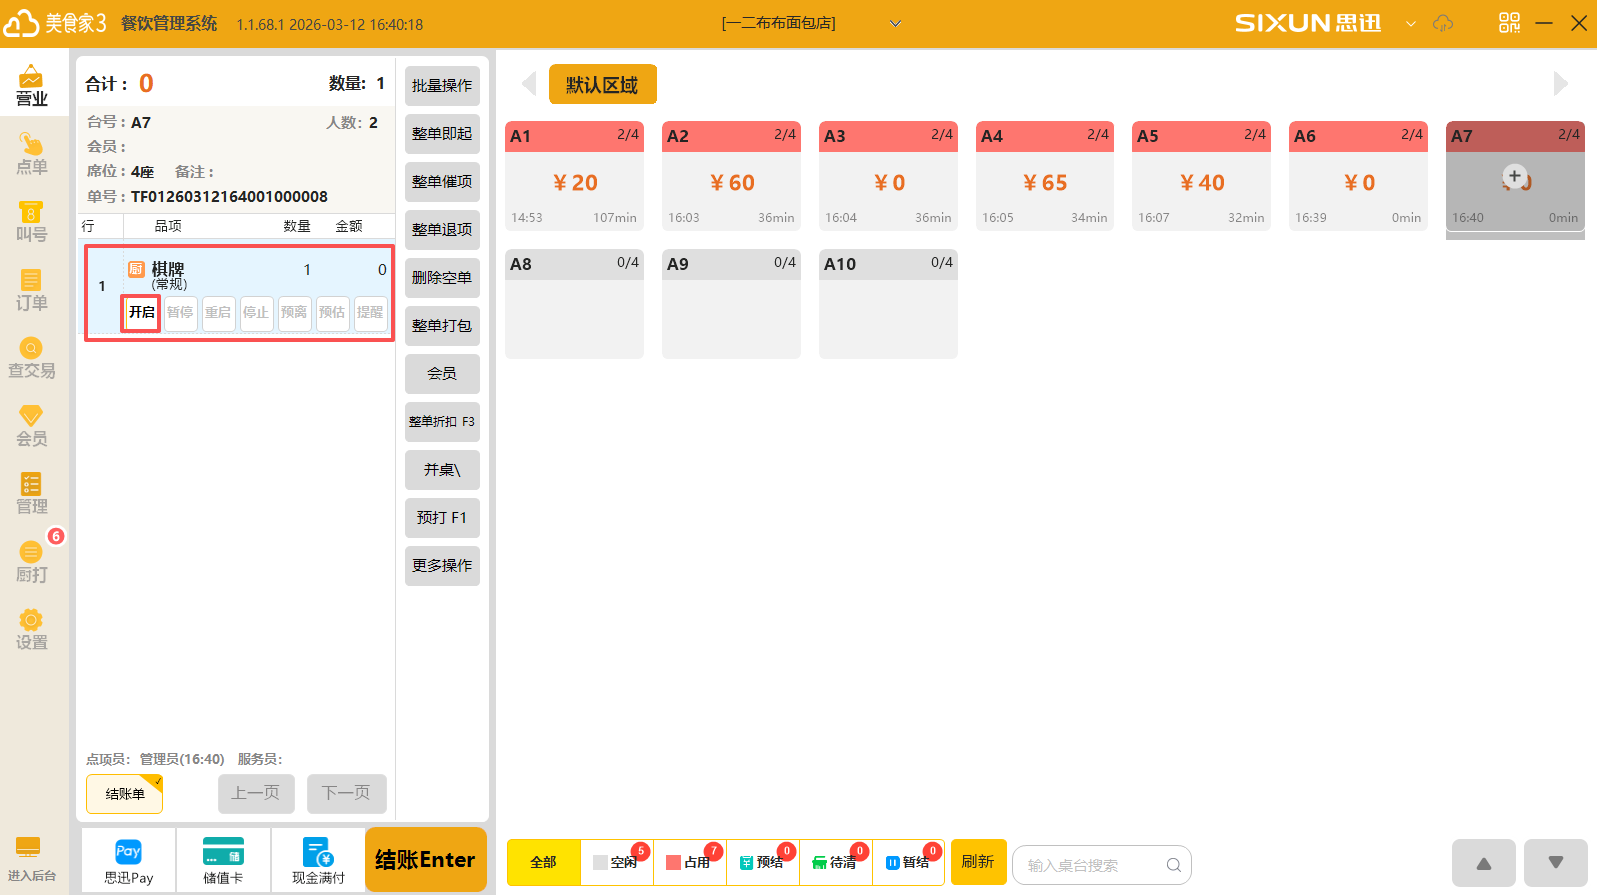The width and height of the screenshot is (1597, 895).
Task: Filter tables by 占用 occupied status
Action: click(690, 862)
